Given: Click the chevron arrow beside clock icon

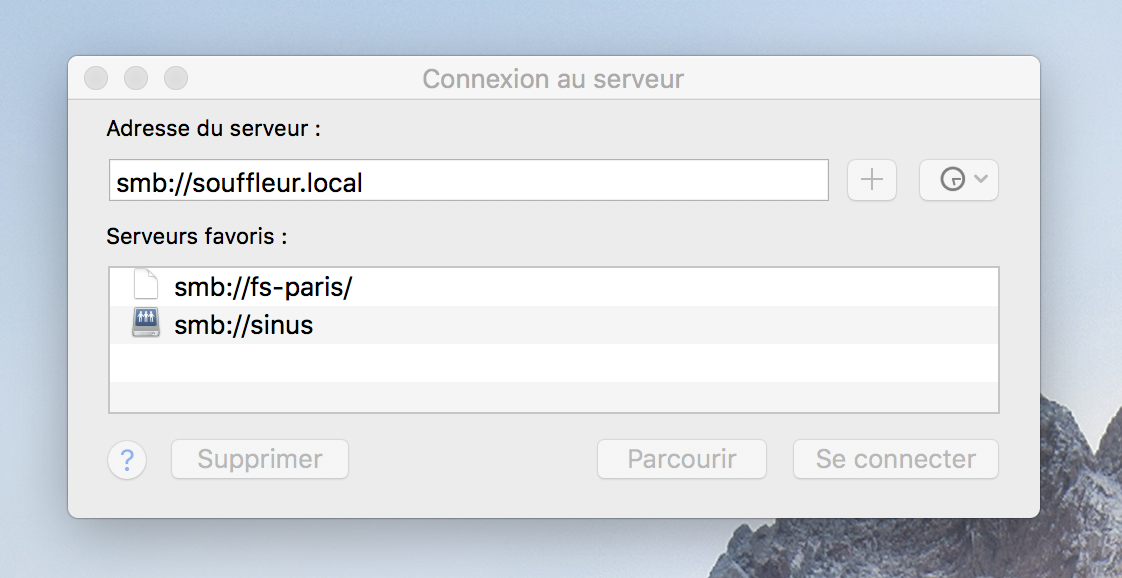Looking at the screenshot, I should click(x=981, y=179).
